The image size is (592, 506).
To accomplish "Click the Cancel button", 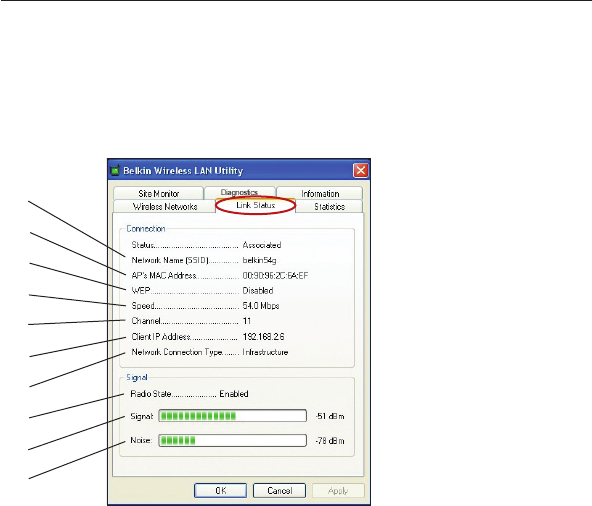I will [279, 491].
